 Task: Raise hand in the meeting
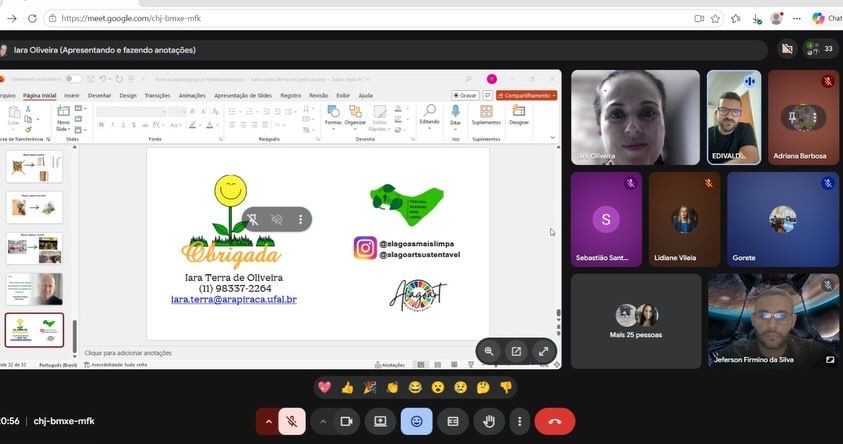point(489,421)
